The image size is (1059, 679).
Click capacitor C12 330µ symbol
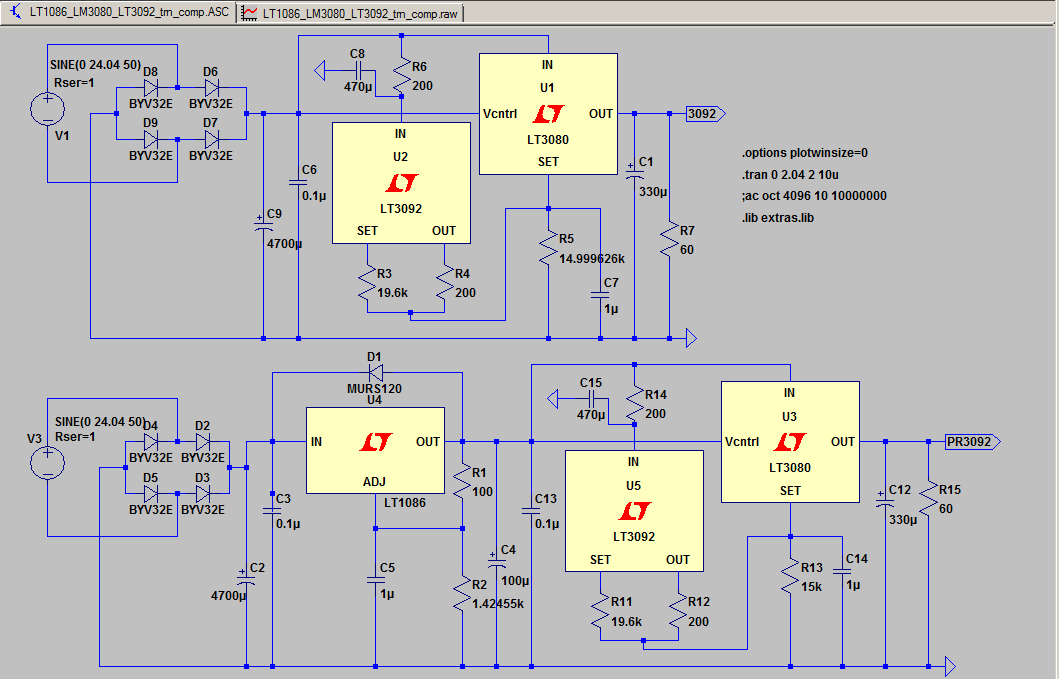tap(885, 502)
